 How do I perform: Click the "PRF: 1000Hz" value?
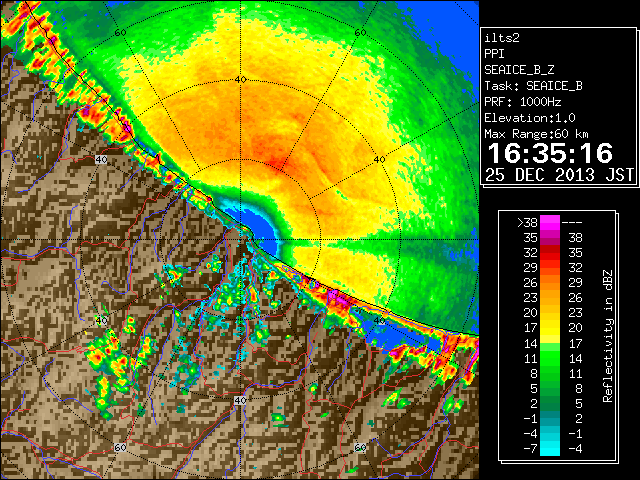522,102
